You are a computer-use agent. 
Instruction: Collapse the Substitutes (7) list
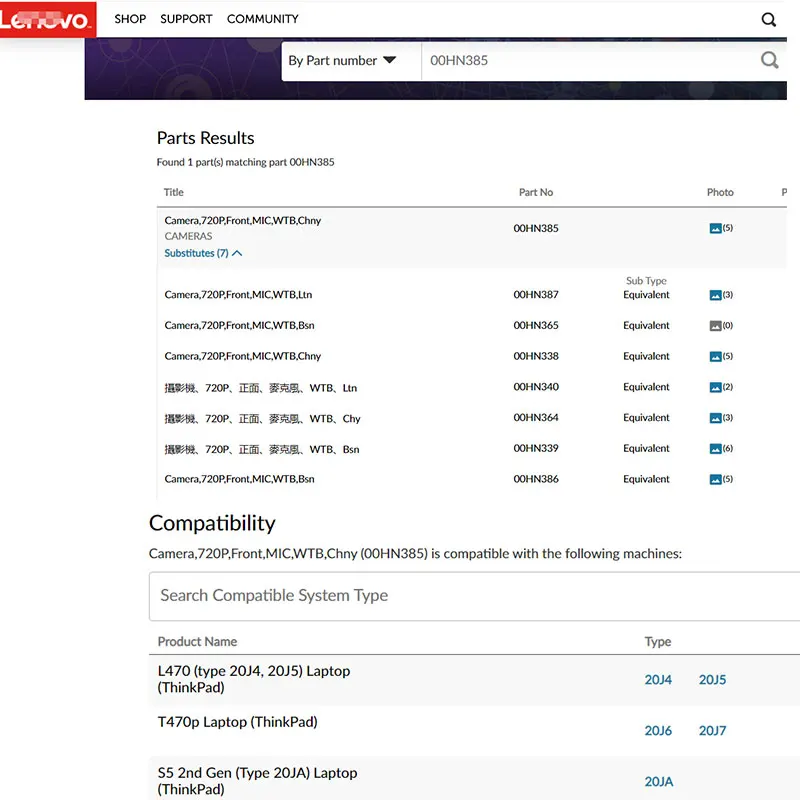click(x=203, y=253)
